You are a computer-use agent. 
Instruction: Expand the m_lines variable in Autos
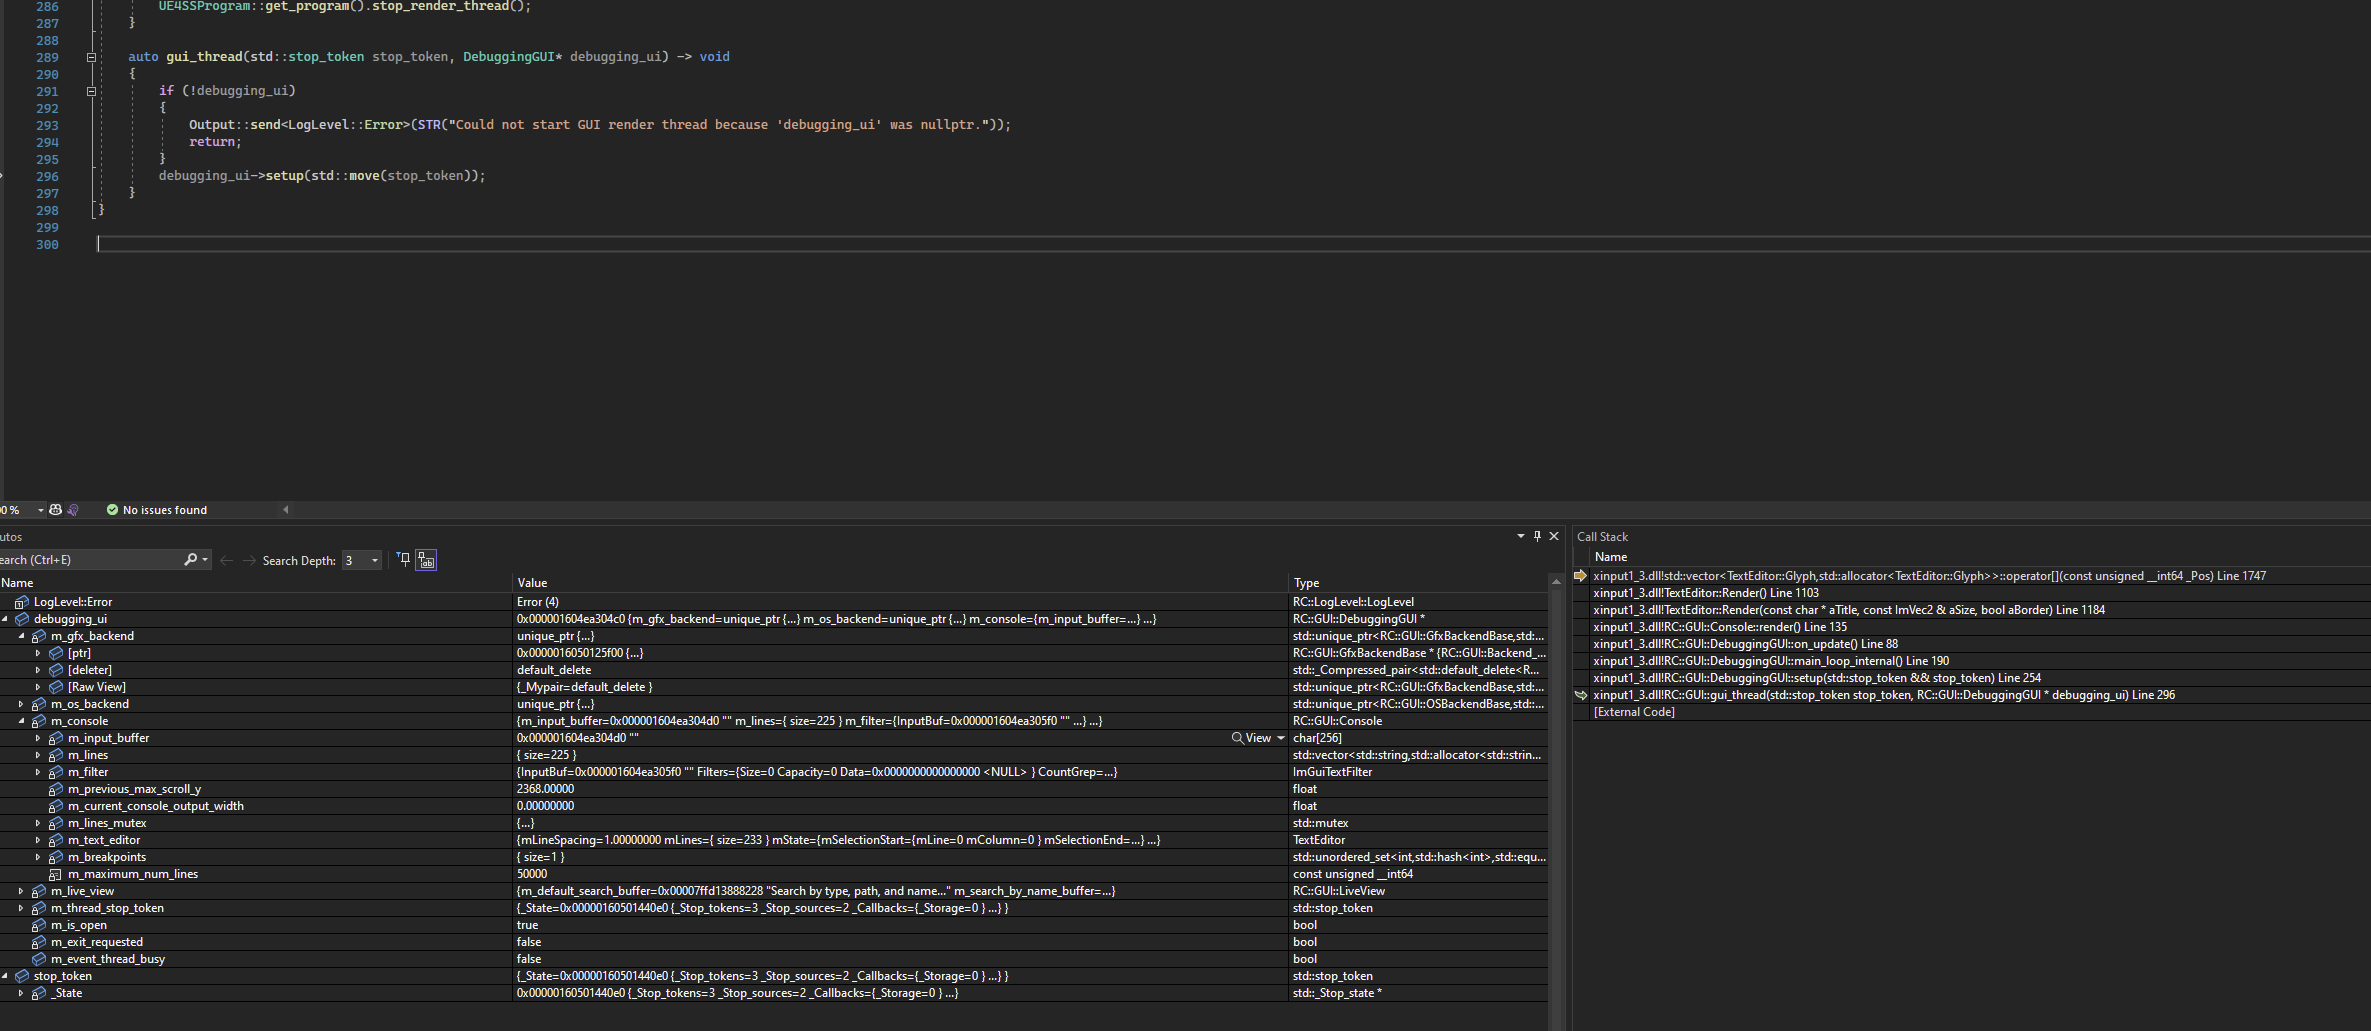pos(37,755)
